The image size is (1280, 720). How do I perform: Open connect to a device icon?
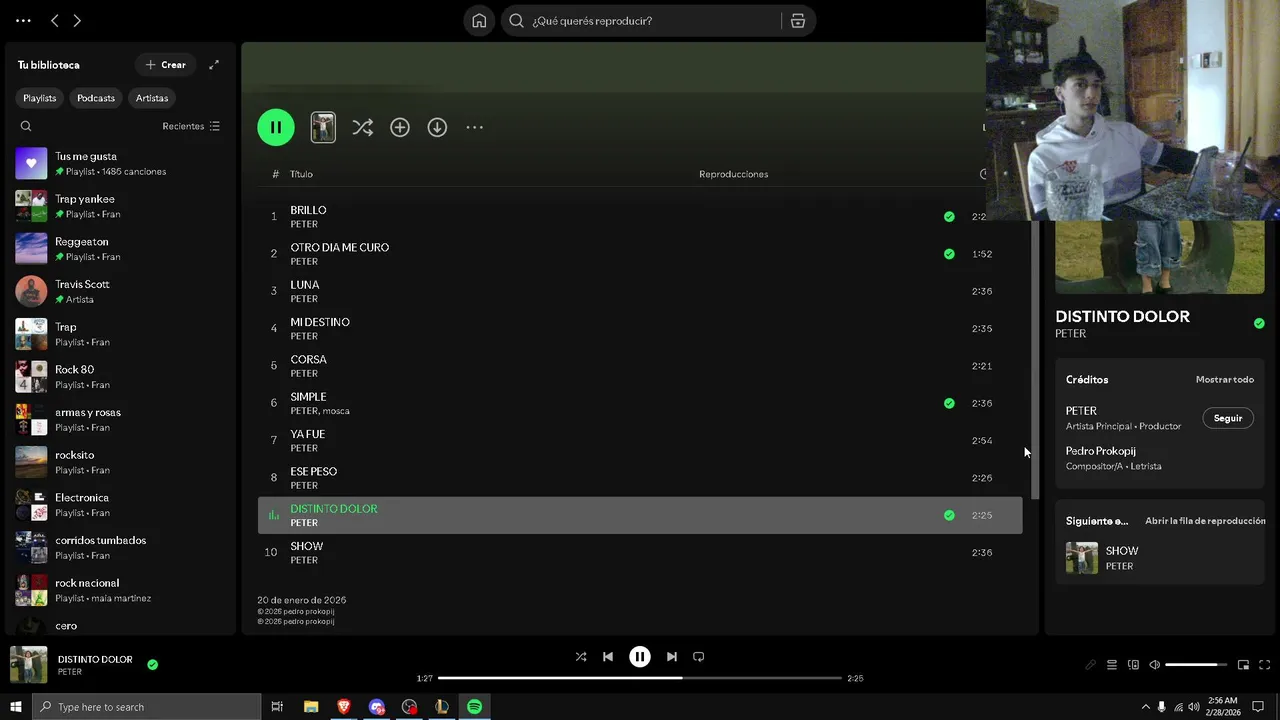tap(1133, 665)
